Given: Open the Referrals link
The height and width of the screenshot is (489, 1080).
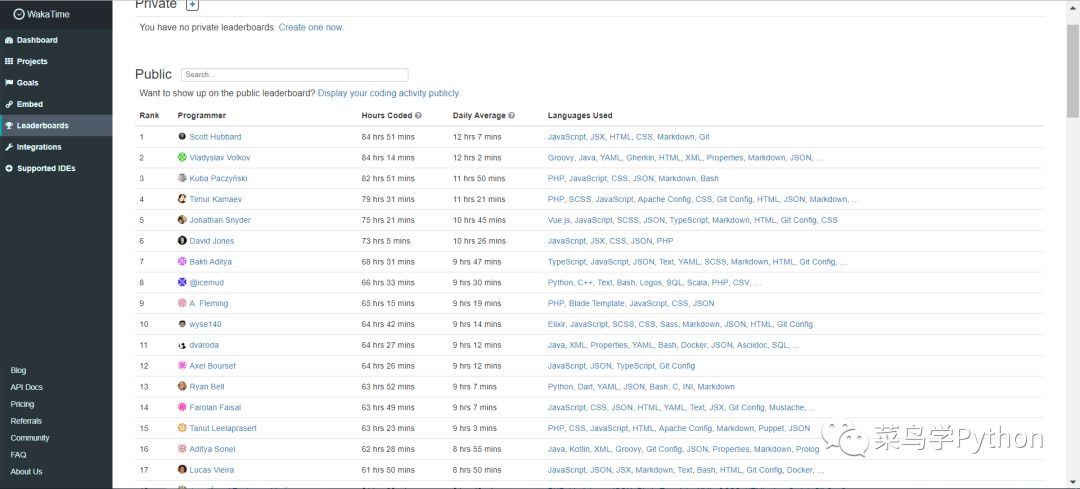Looking at the screenshot, I should (x=26, y=421).
